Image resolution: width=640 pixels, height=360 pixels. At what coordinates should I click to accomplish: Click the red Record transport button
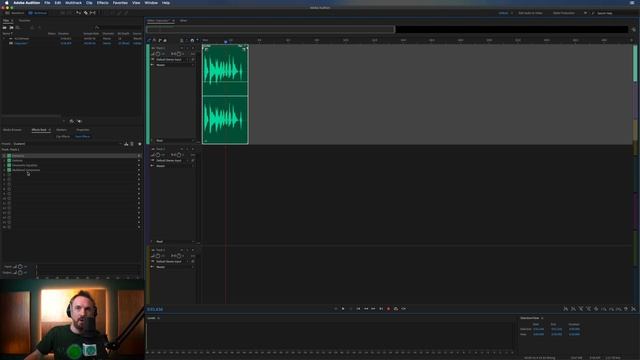tap(388, 309)
